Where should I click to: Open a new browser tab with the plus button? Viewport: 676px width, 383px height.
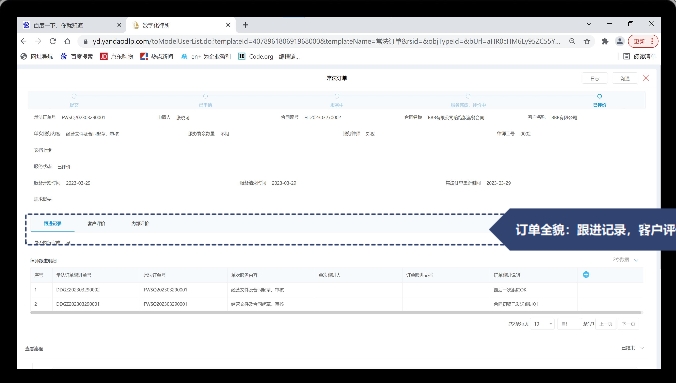point(245,25)
